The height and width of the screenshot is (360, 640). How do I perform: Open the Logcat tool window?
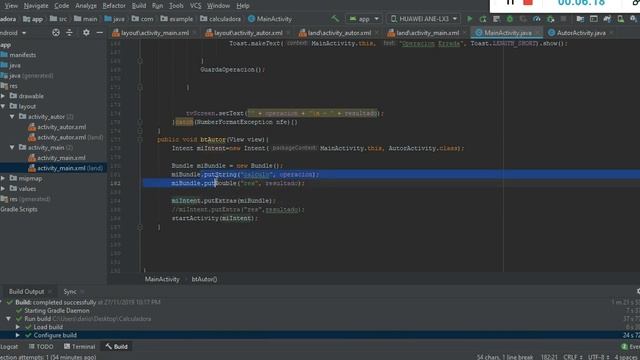(x=9, y=347)
